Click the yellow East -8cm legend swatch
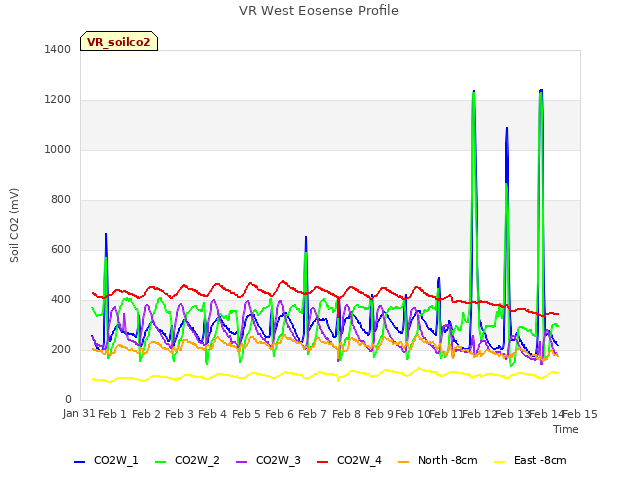 [500, 462]
